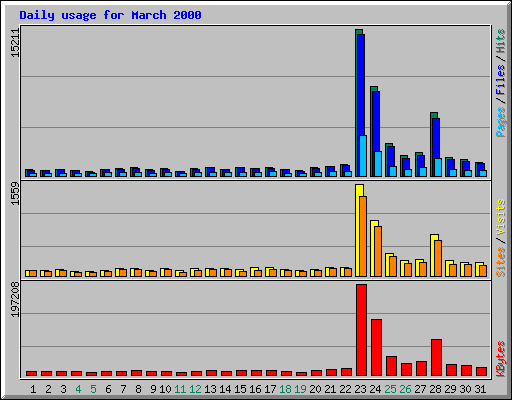
Task: Click day 23 on the x-axis
Action: (360, 389)
